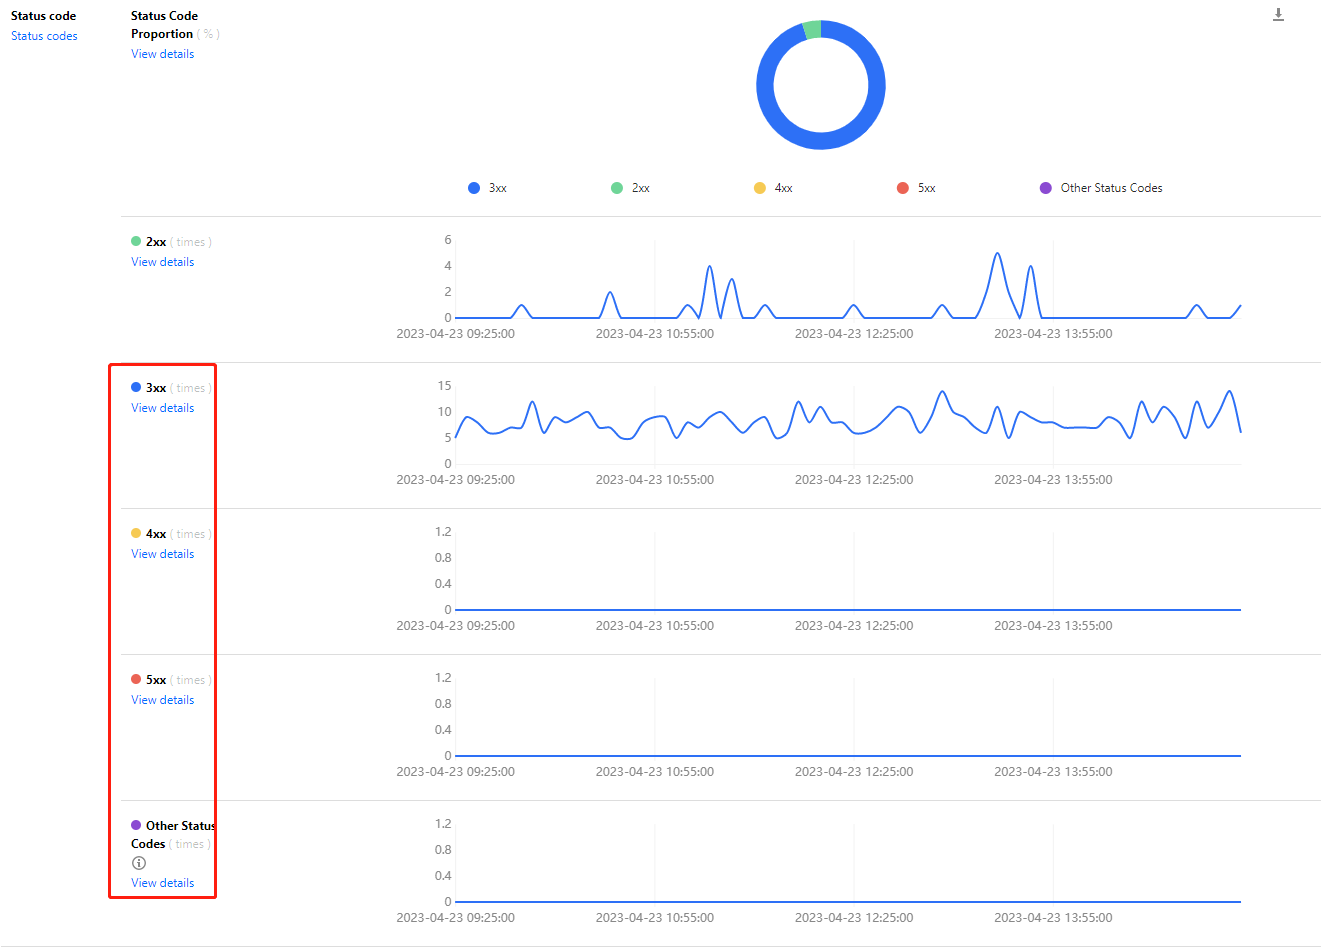The image size is (1339, 951).
Task: Toggle the 3xx legend dot in donut chart
Action: 474,188
